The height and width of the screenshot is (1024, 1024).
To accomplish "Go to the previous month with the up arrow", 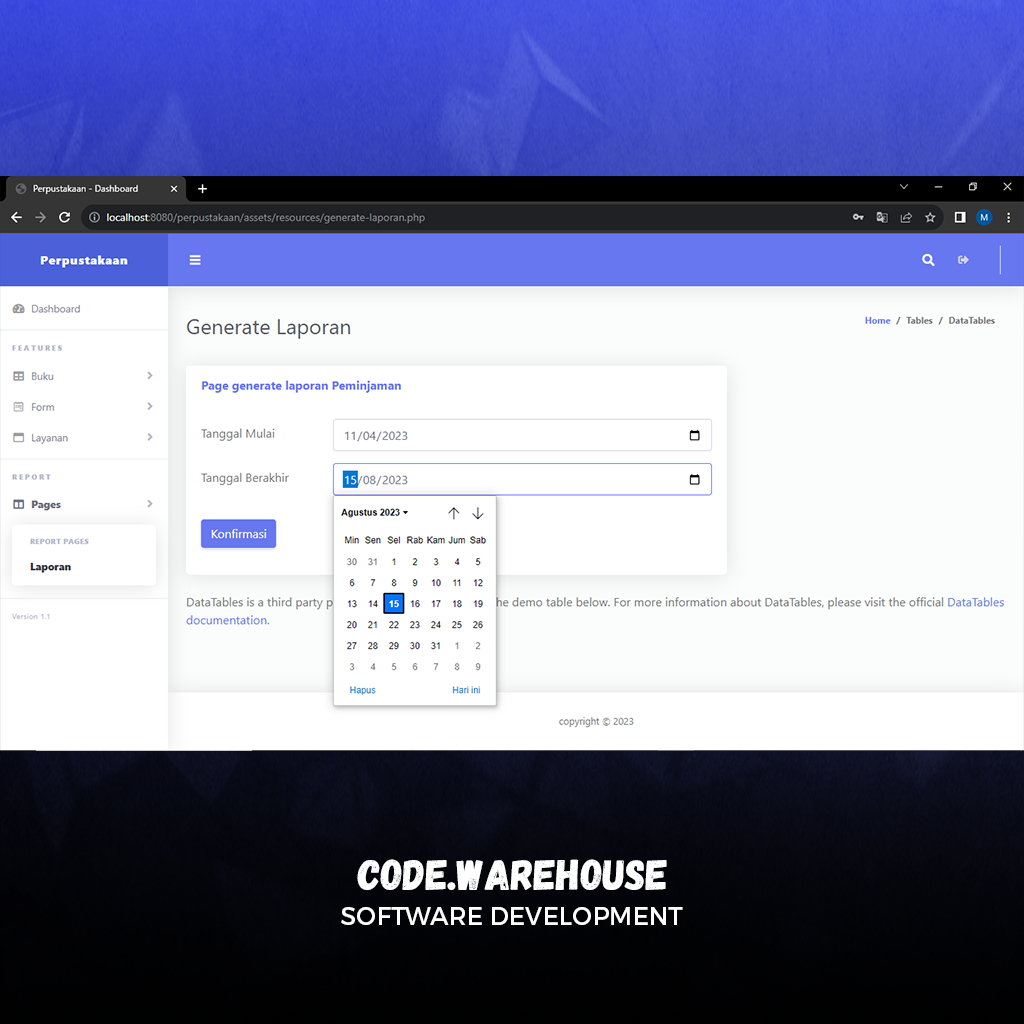I will tap(454, 513).
